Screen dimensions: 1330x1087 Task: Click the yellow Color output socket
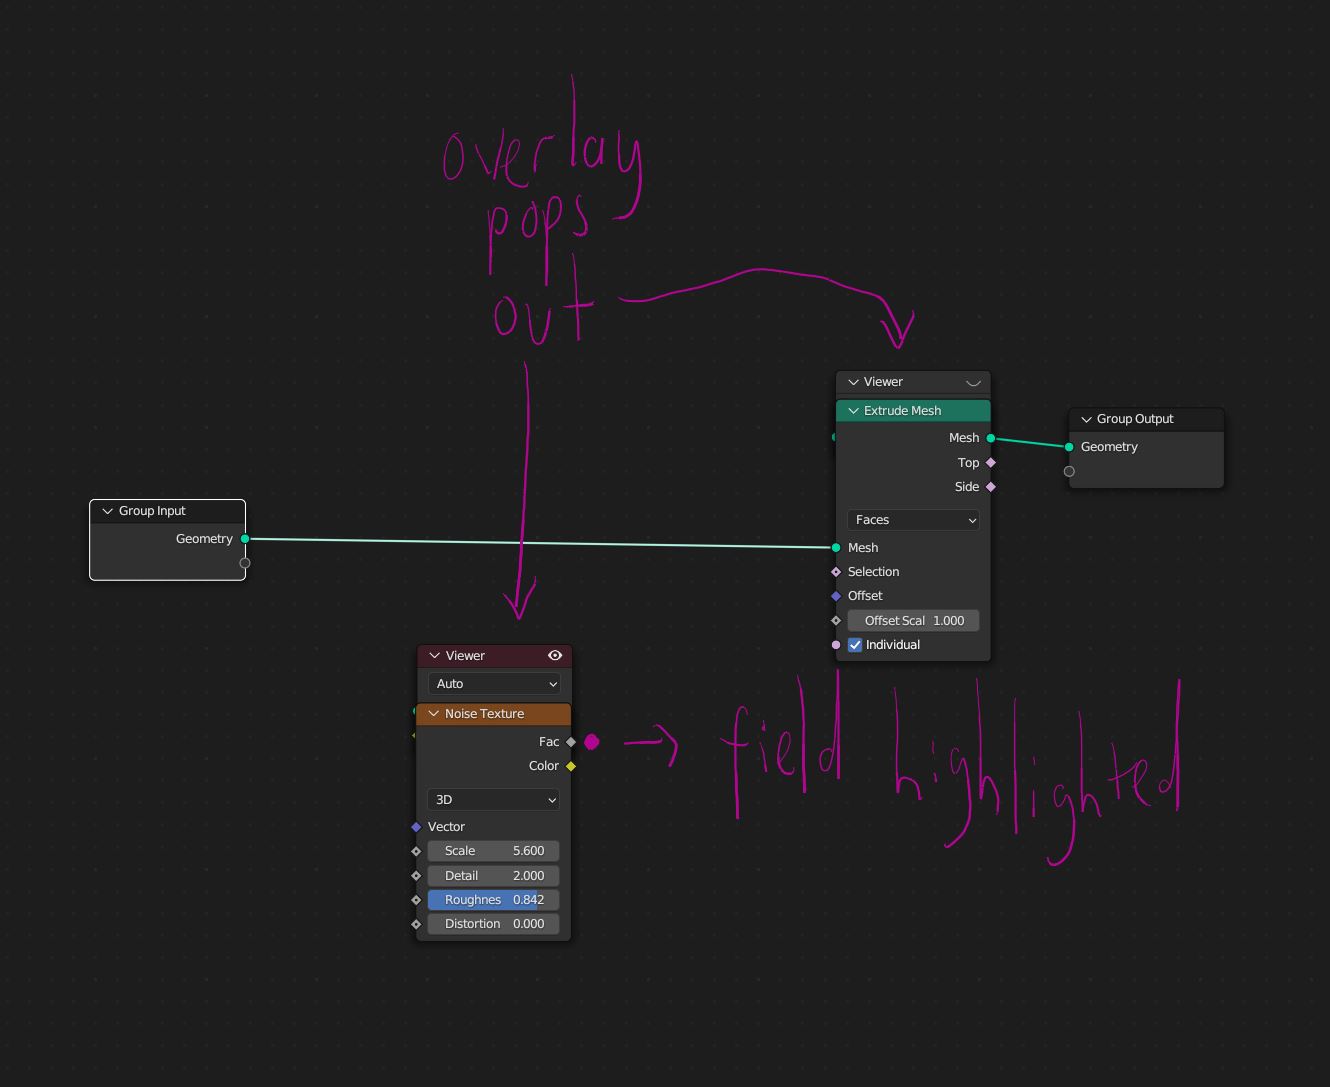point(571,766)
